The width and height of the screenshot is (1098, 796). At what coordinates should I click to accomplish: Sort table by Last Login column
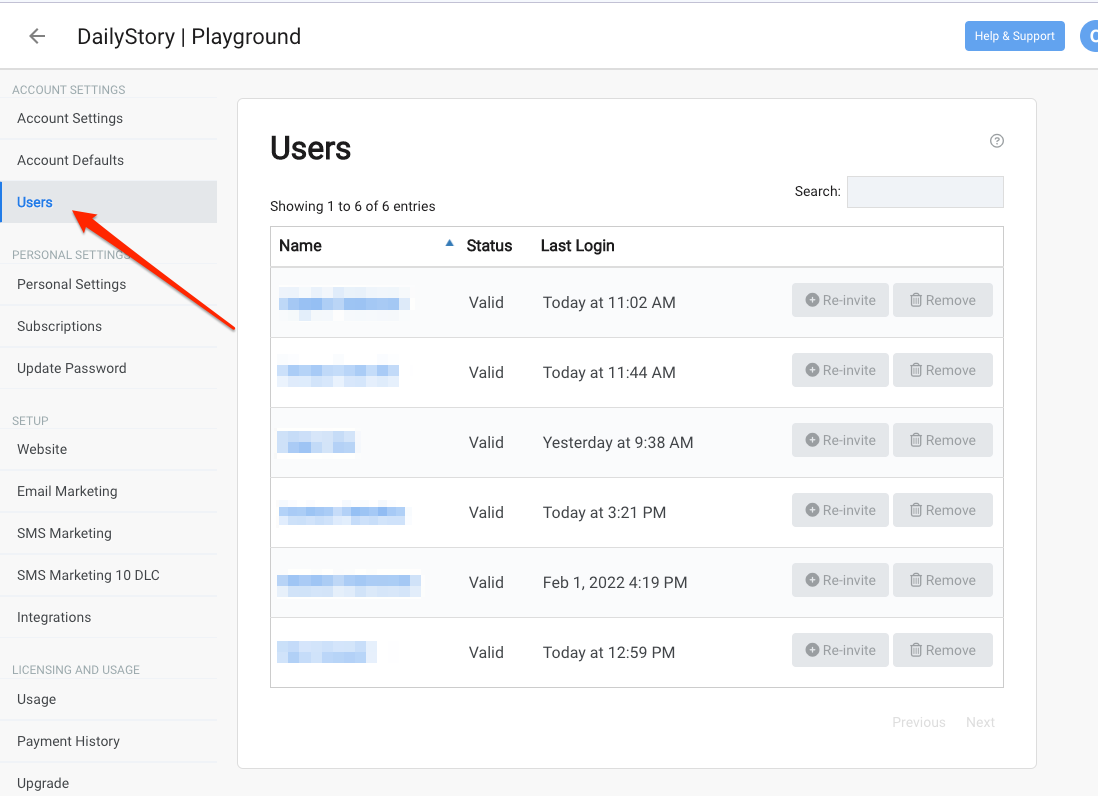[x=578, y=246]
